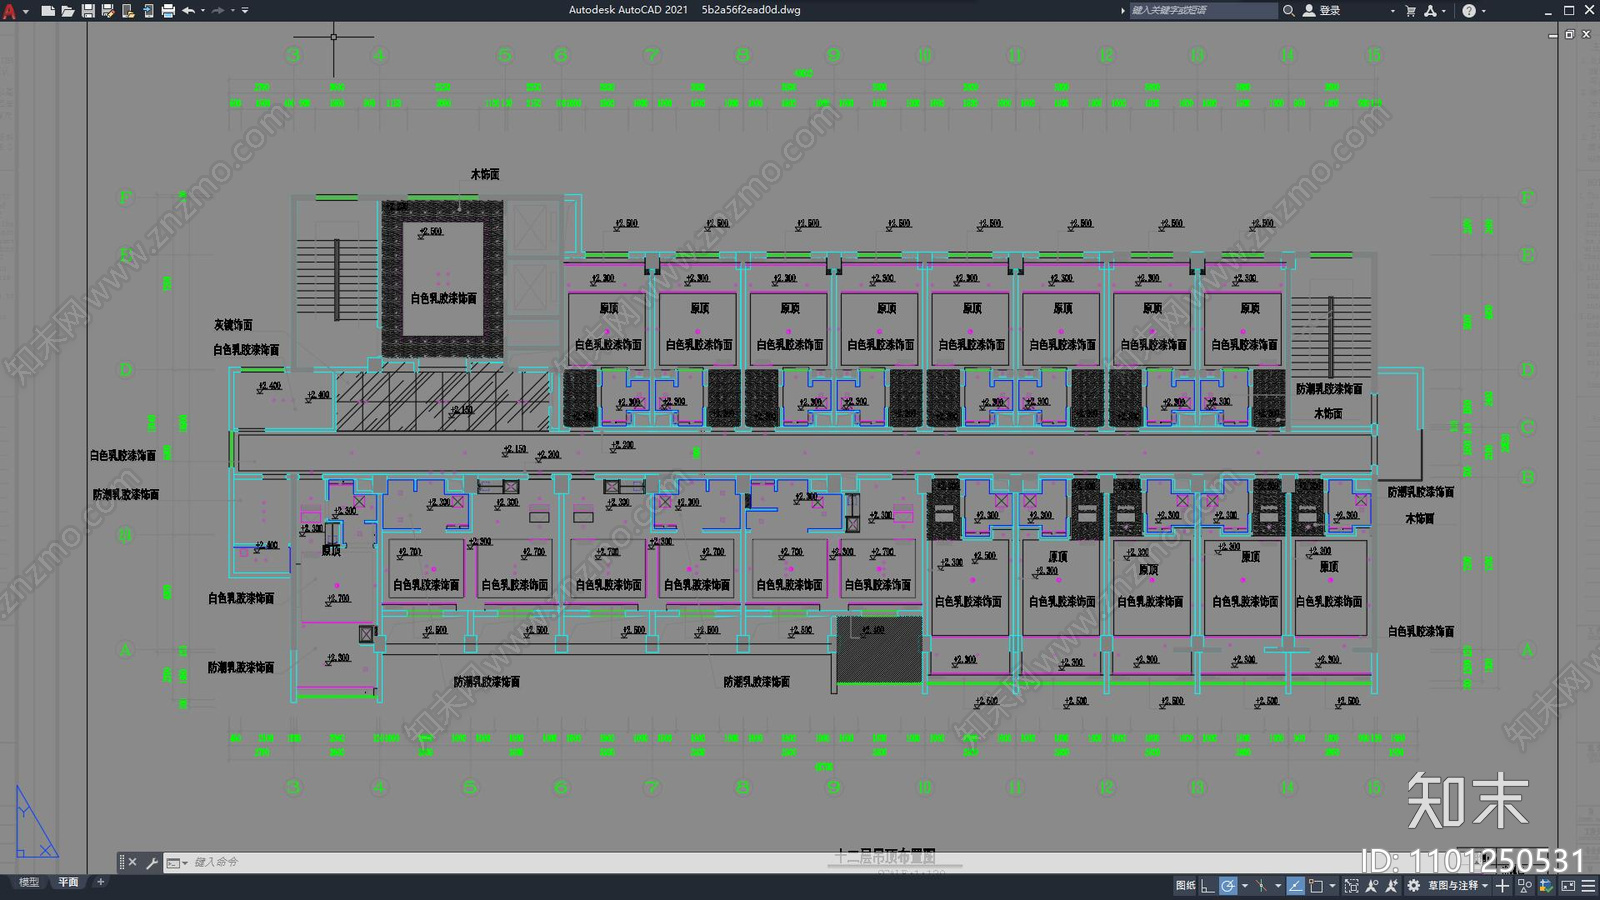This screenshot has height=900, width=1600.
Task: Toggle 2D object snap in status bar
Action: click(1316, 886)
